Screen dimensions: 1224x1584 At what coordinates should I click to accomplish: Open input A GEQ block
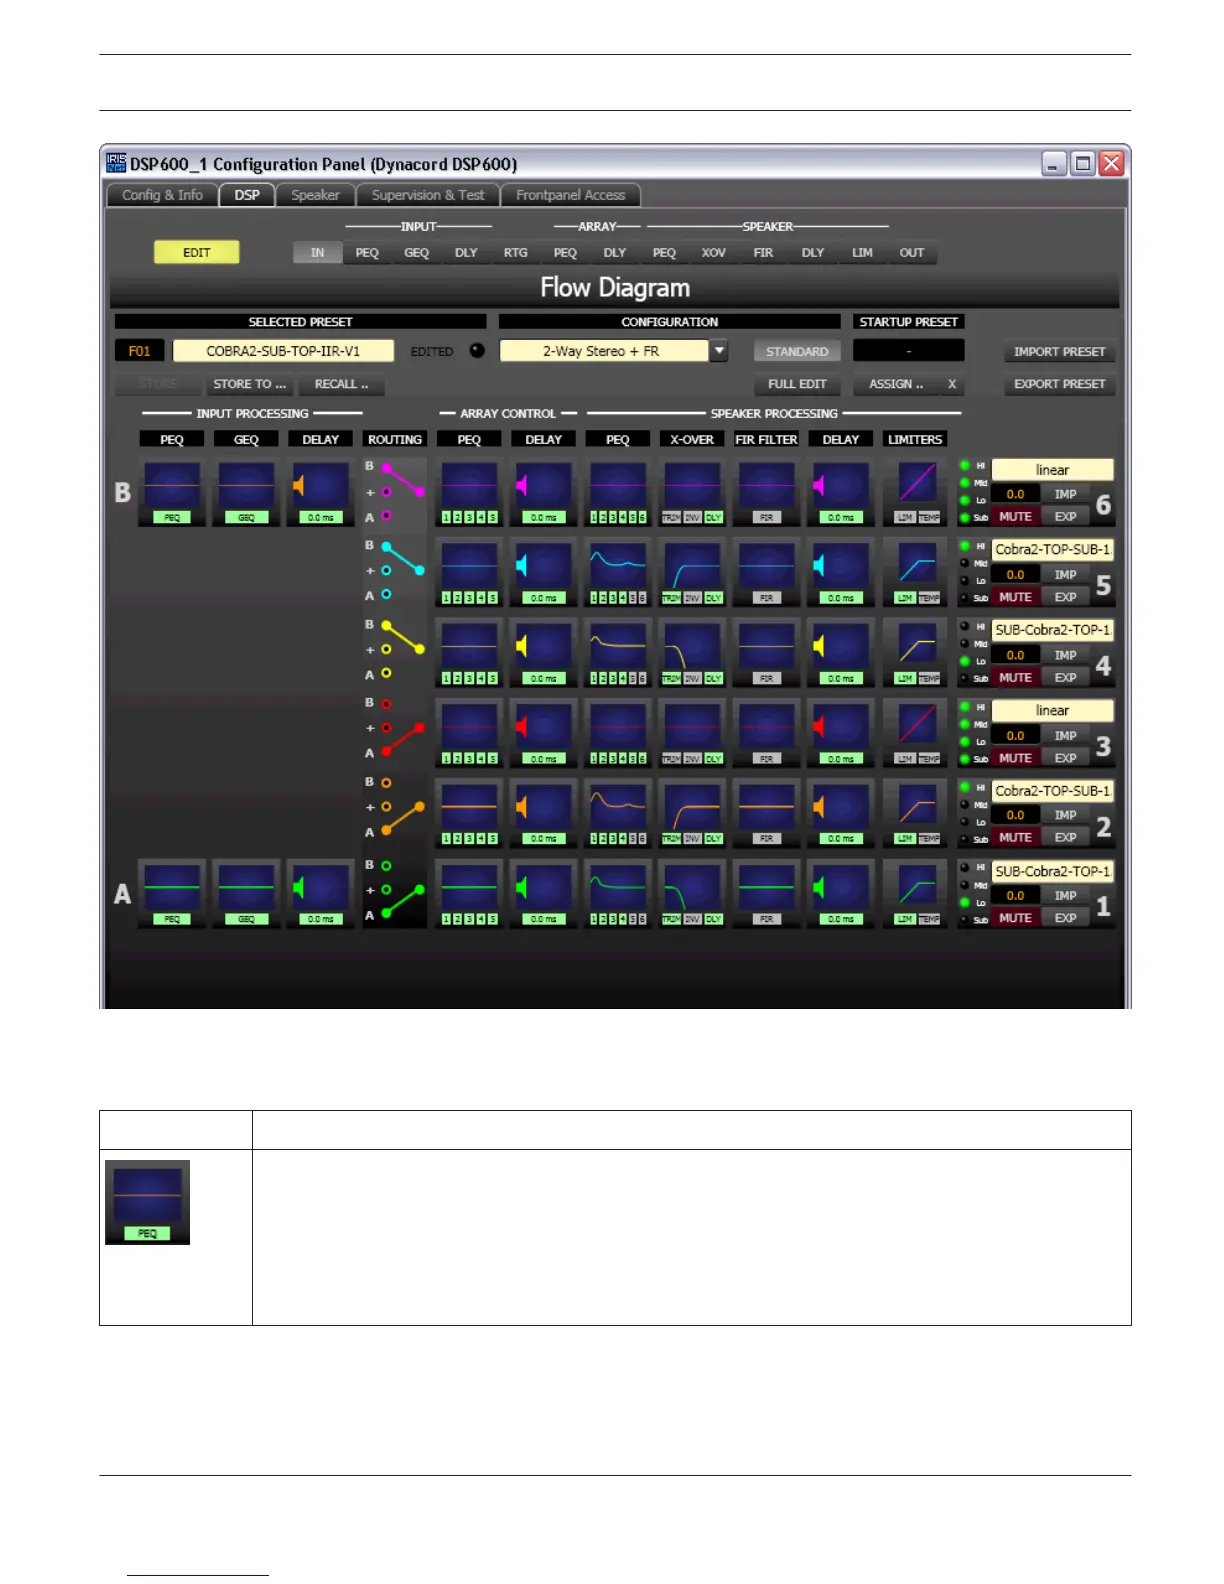coord(246,893)
